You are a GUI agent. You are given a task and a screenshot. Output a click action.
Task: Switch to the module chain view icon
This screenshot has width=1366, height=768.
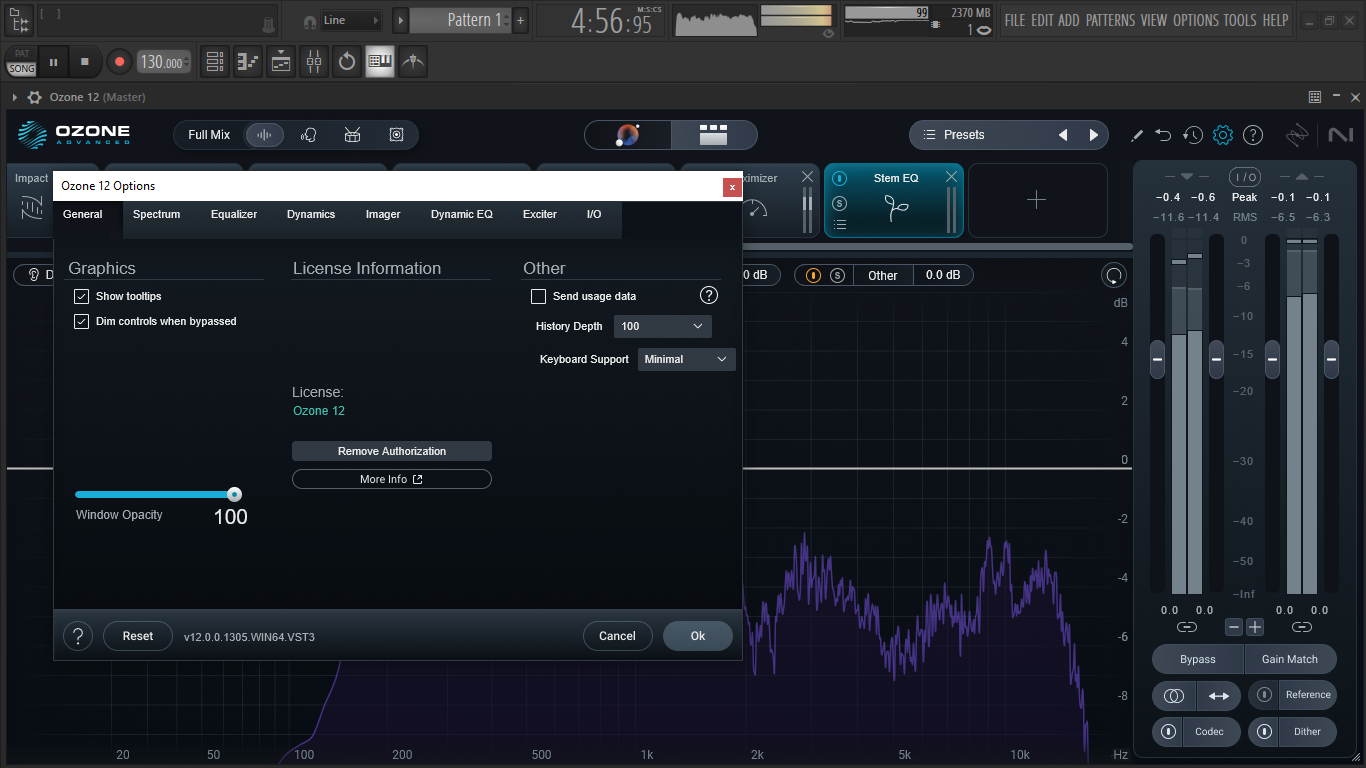pyautogui.click(x=713, y=135)
